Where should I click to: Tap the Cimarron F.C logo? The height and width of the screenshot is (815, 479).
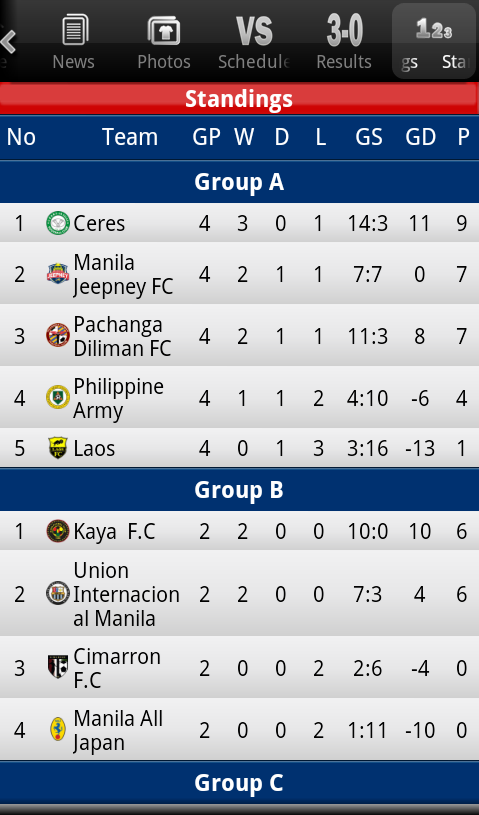click(58, 667)
